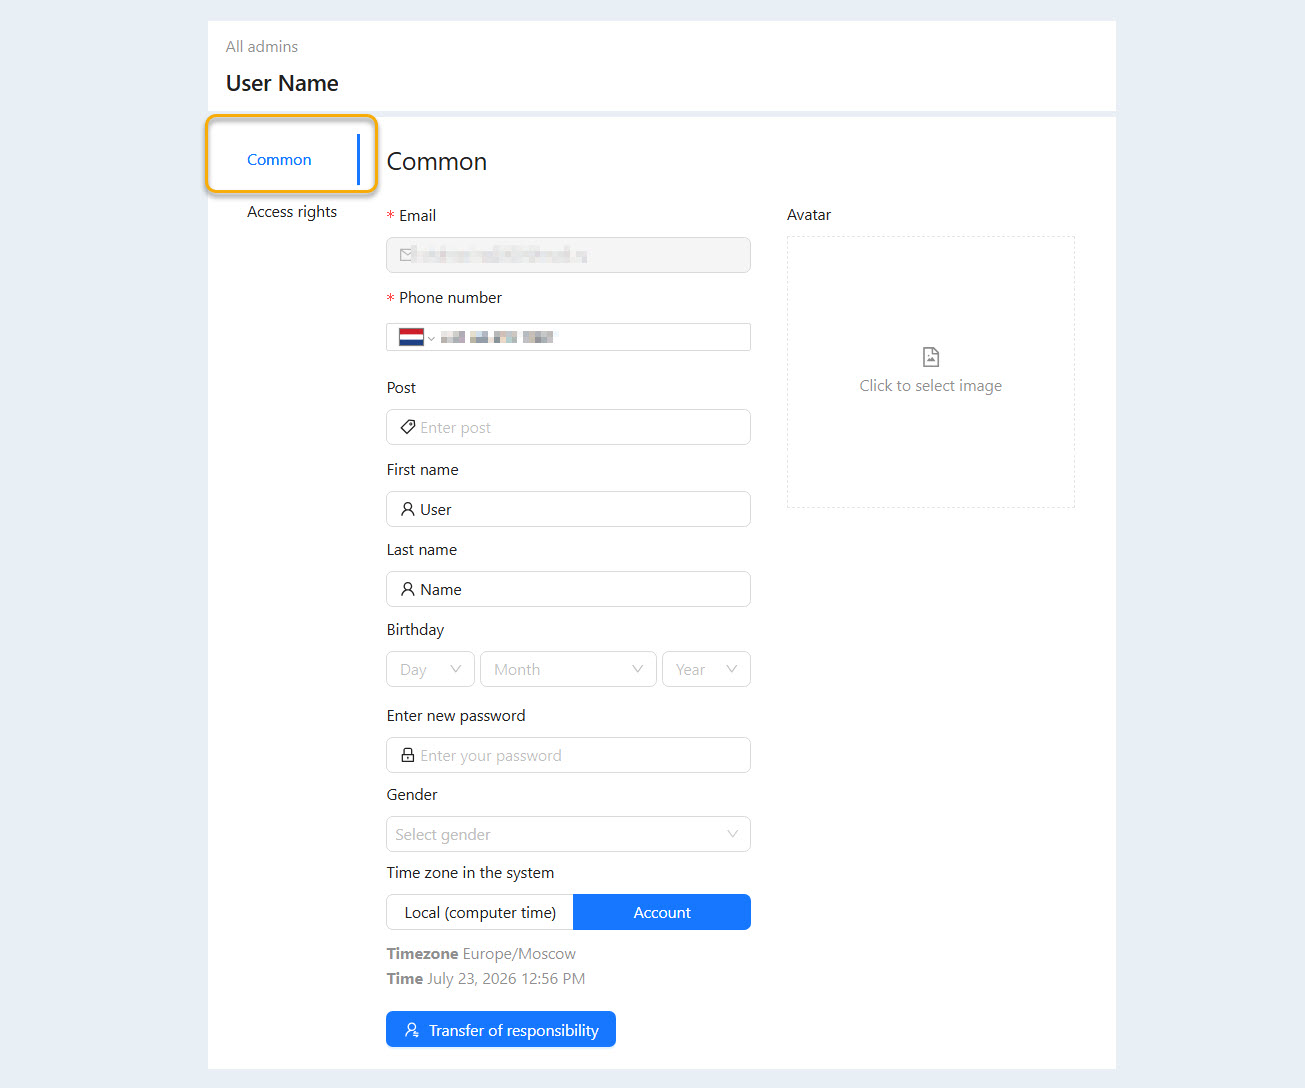
Task: Click Transfer of responsibility button
Action: pyautogui.click(x=501, y=1030)
